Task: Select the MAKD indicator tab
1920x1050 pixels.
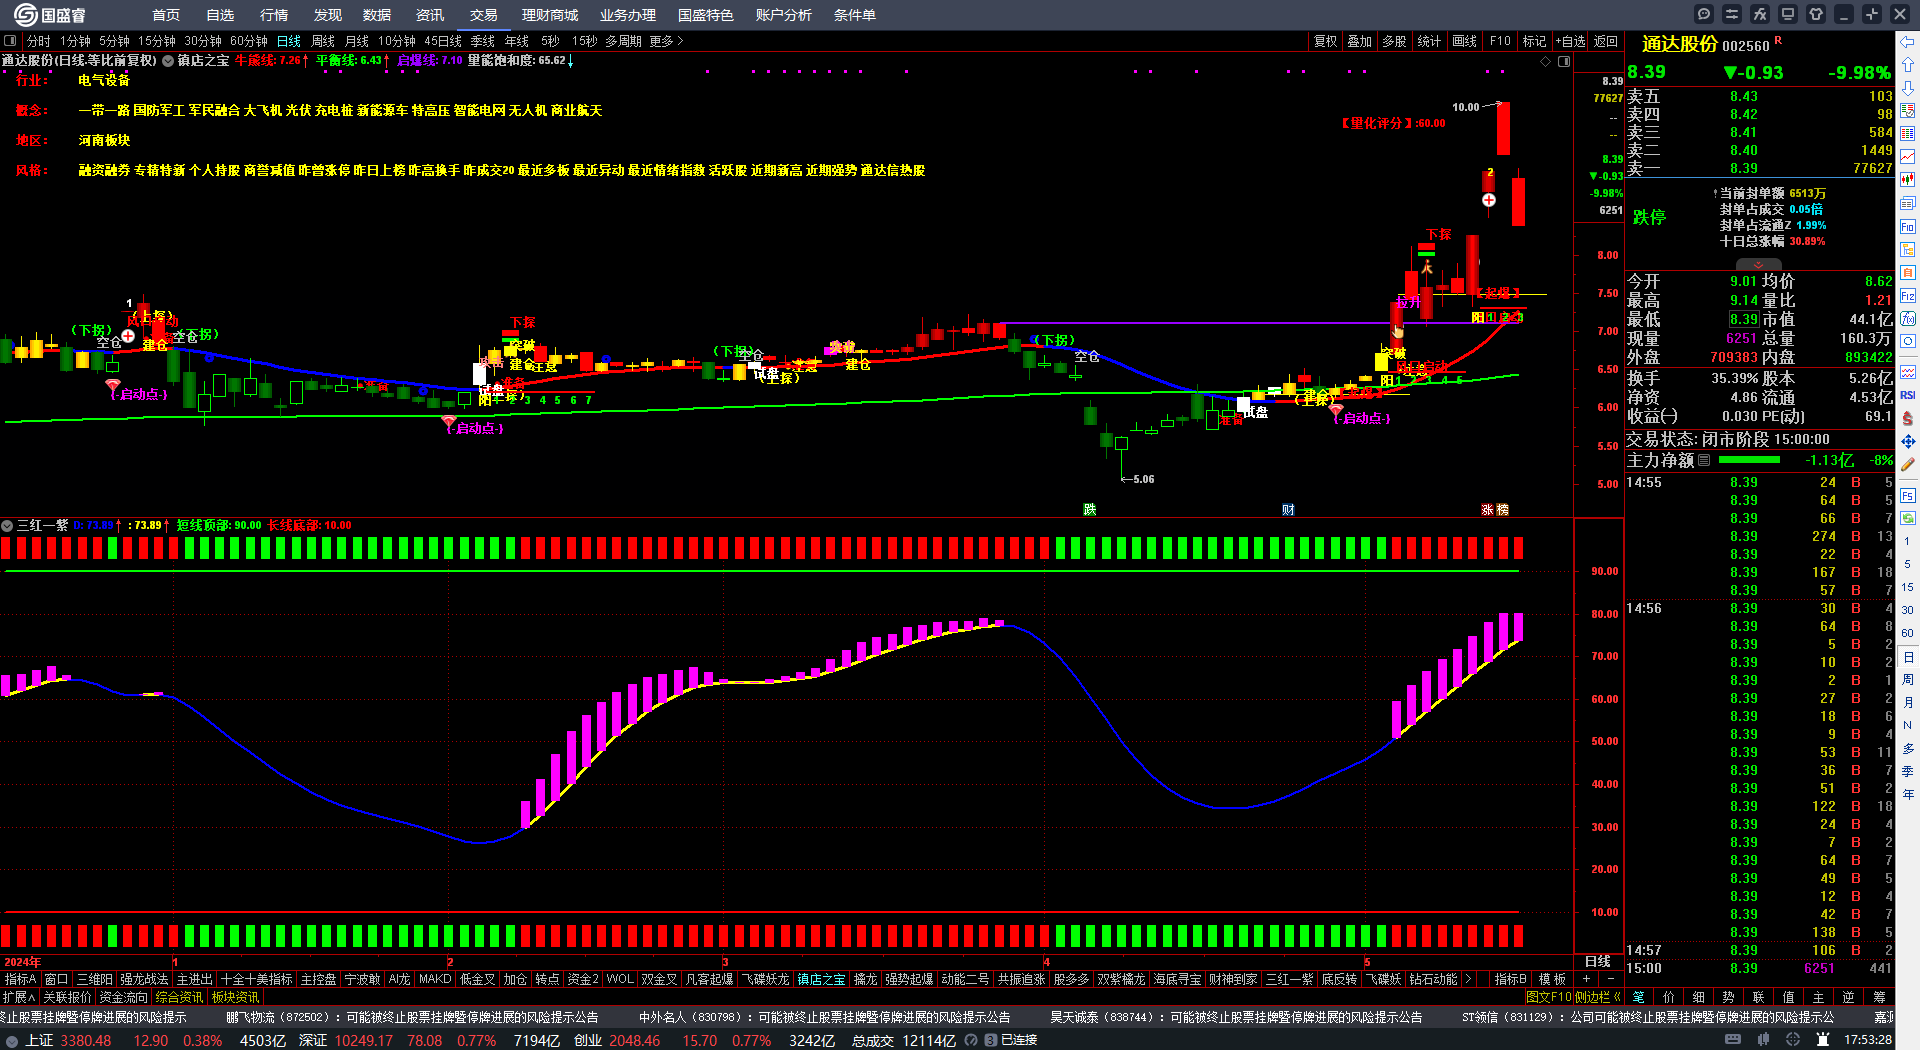Action: [x=435, y=979]
